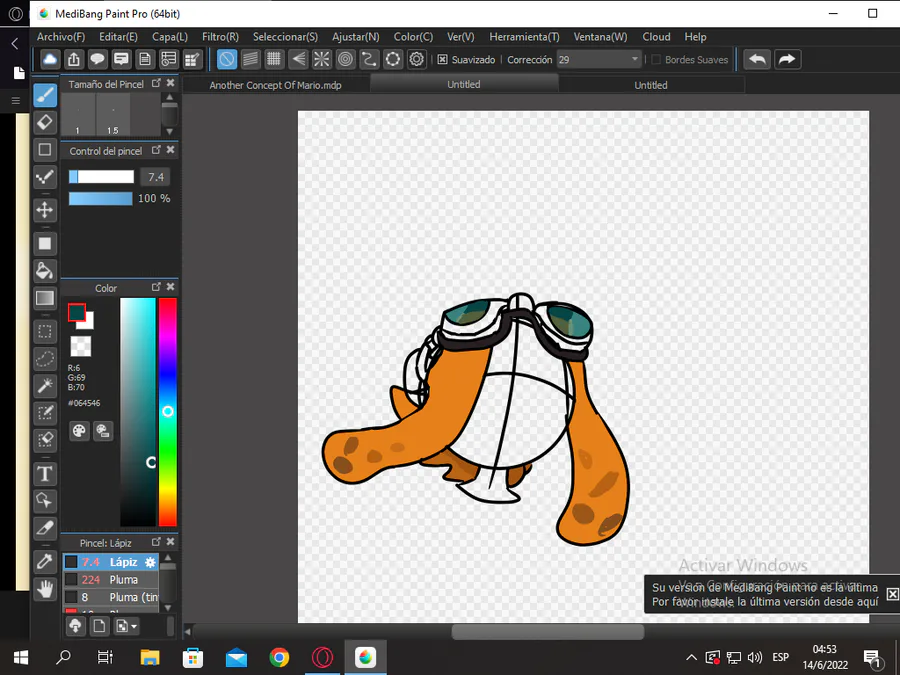Screen dimensions: 900x675
Task: Open the Capa(L) menu
Action: click(x=169, y=37)
